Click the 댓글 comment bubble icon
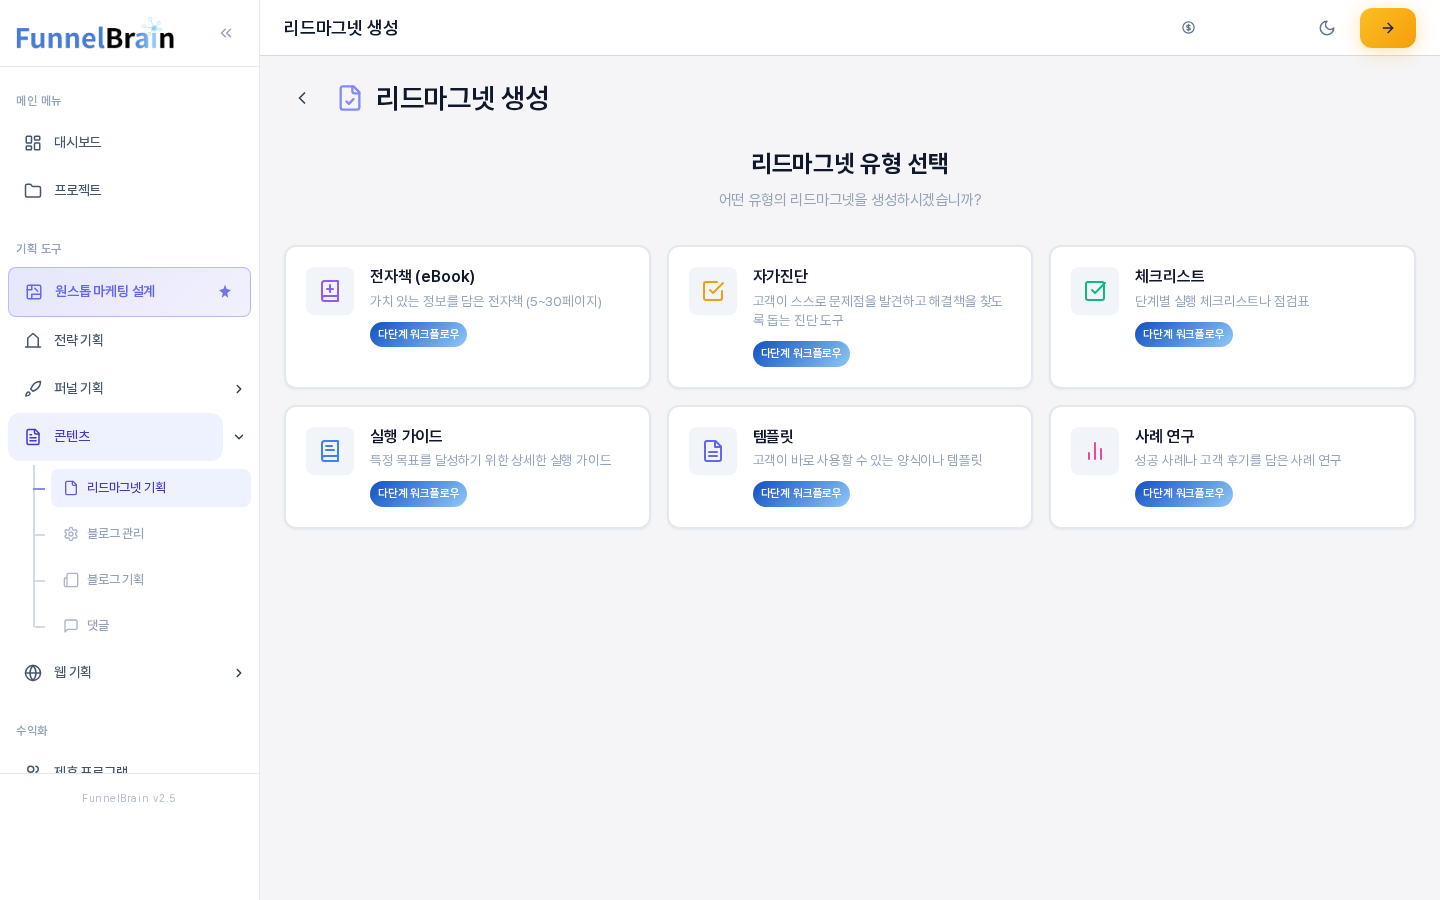This screenshot has height=900, width=1440. [71, 626]
